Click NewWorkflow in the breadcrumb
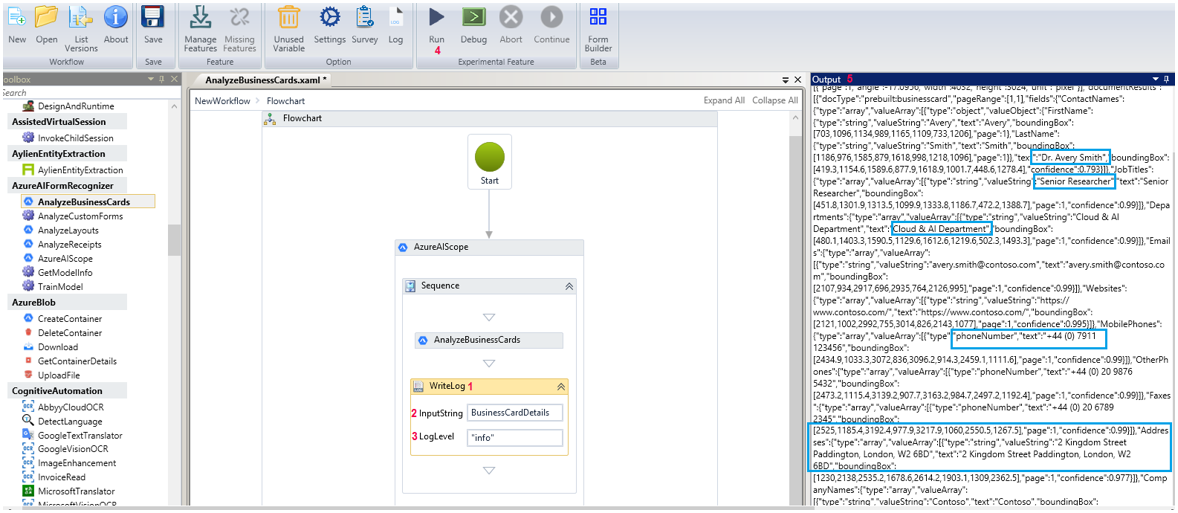 point(222,101)
